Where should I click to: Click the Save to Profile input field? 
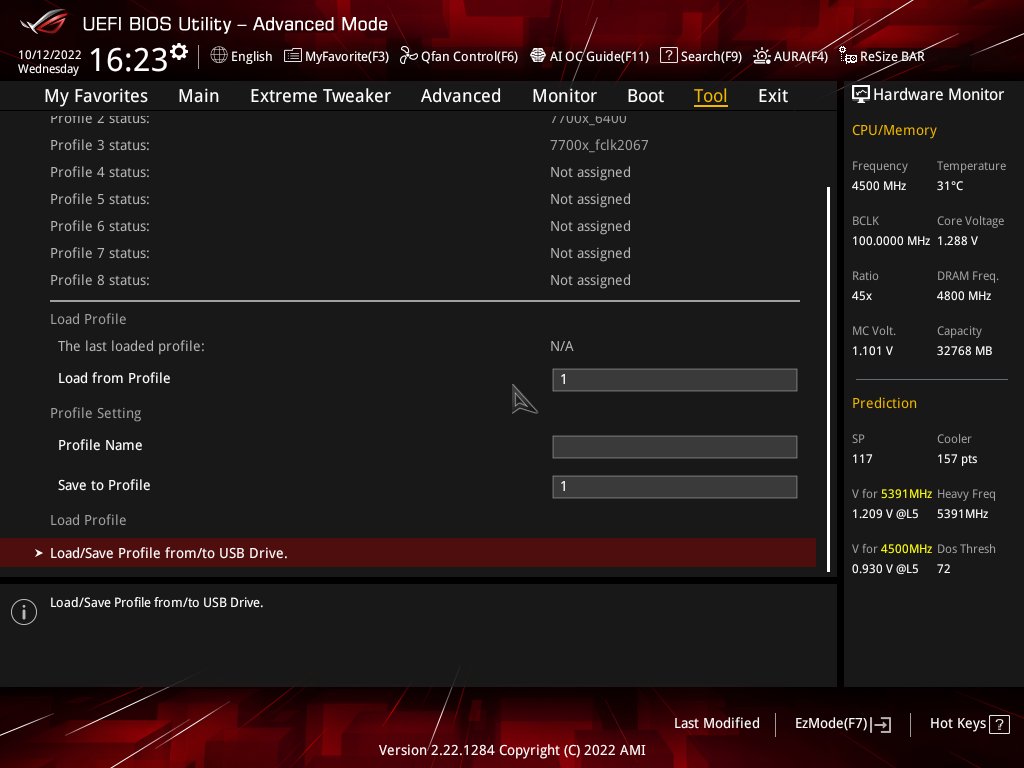(x=675, y=487)
